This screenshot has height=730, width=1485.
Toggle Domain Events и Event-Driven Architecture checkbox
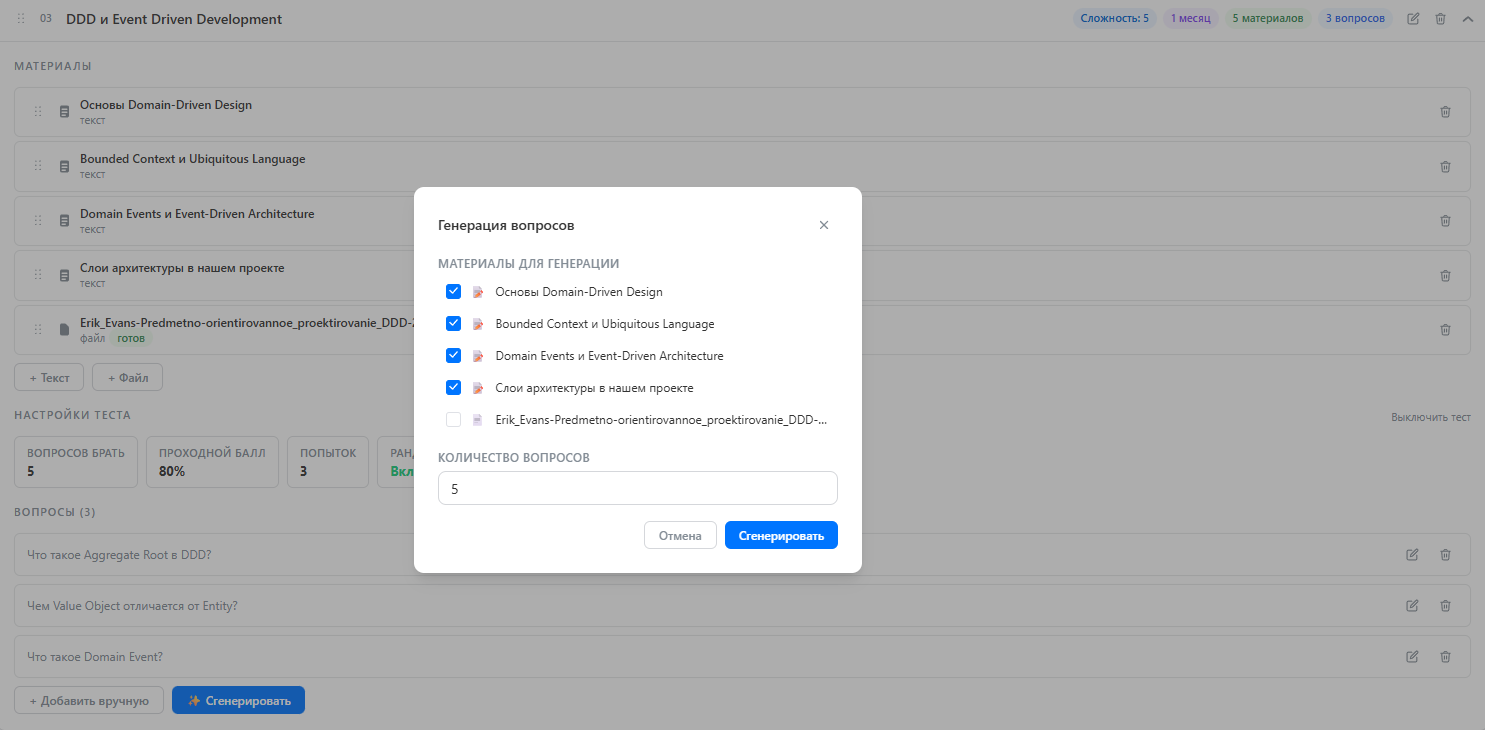454,356
